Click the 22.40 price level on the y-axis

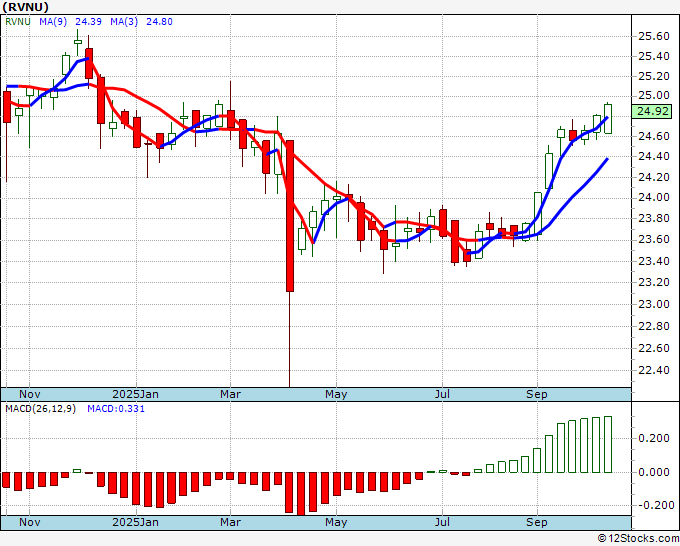click(654, 370)
